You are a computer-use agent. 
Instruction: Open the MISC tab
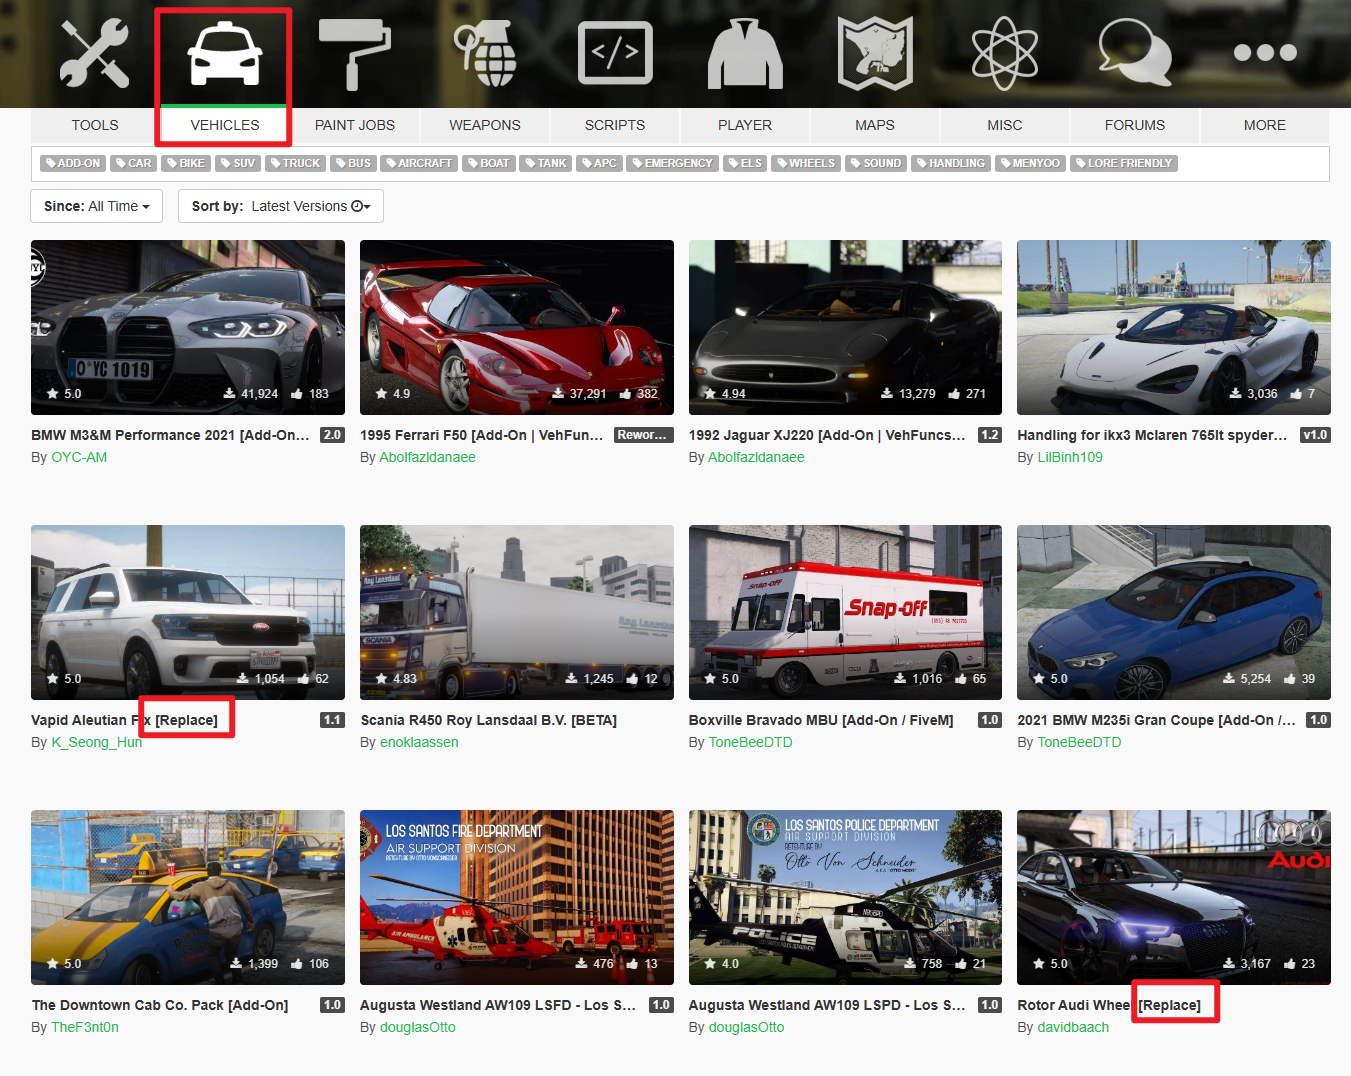click(x=1005, y=125)
